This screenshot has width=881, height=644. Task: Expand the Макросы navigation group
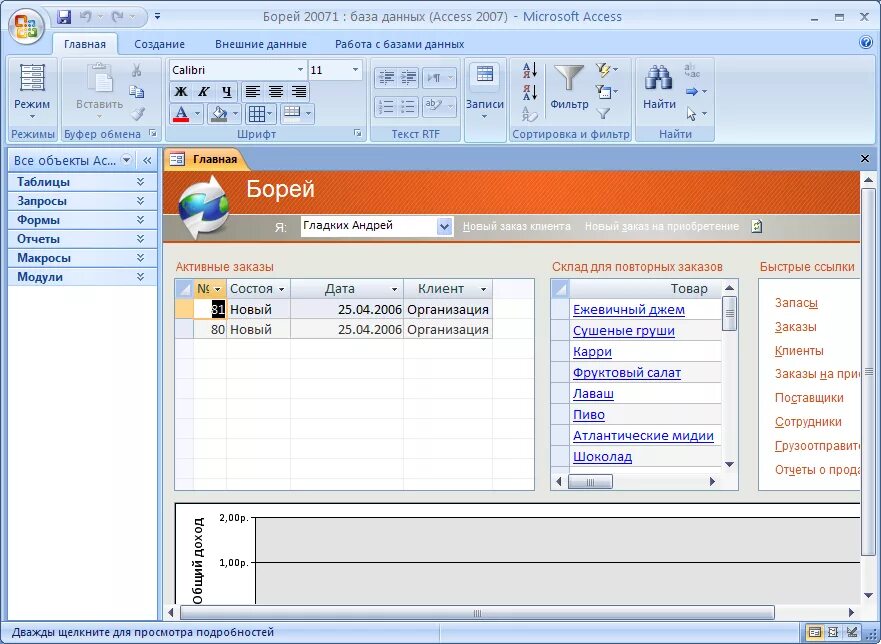(83, 258)
